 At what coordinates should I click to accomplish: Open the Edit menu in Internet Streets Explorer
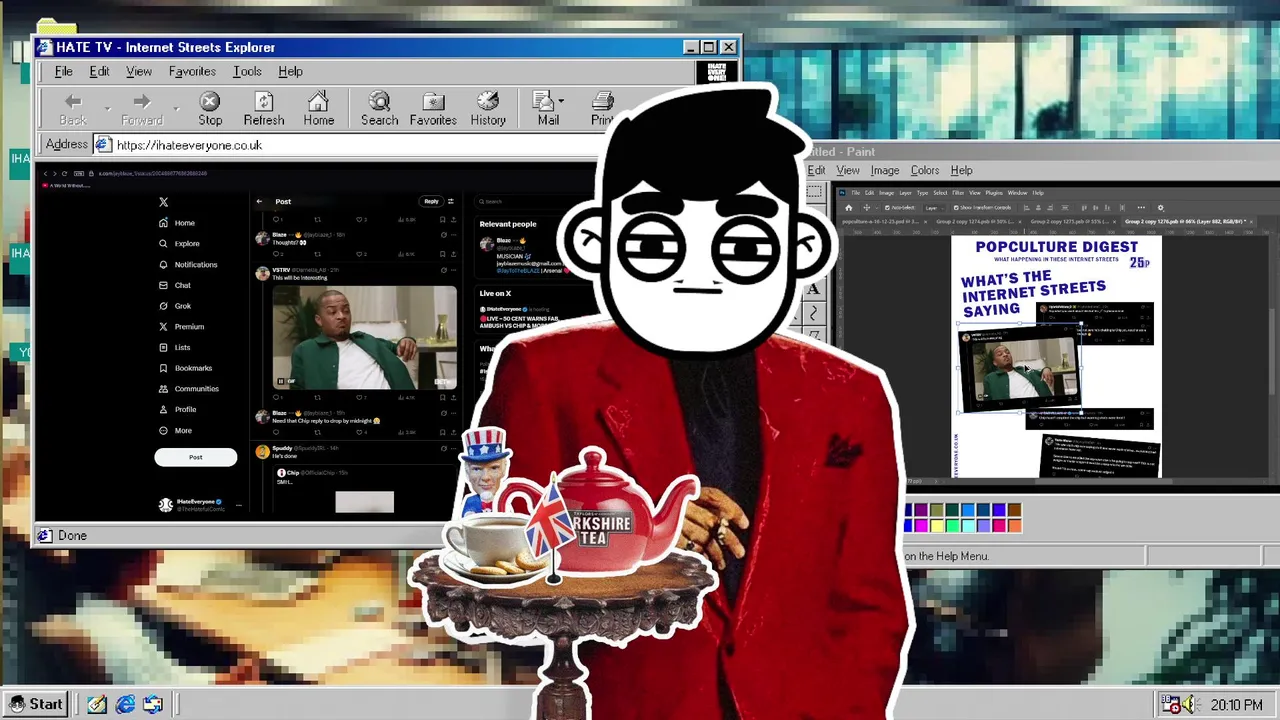point(99,71)
